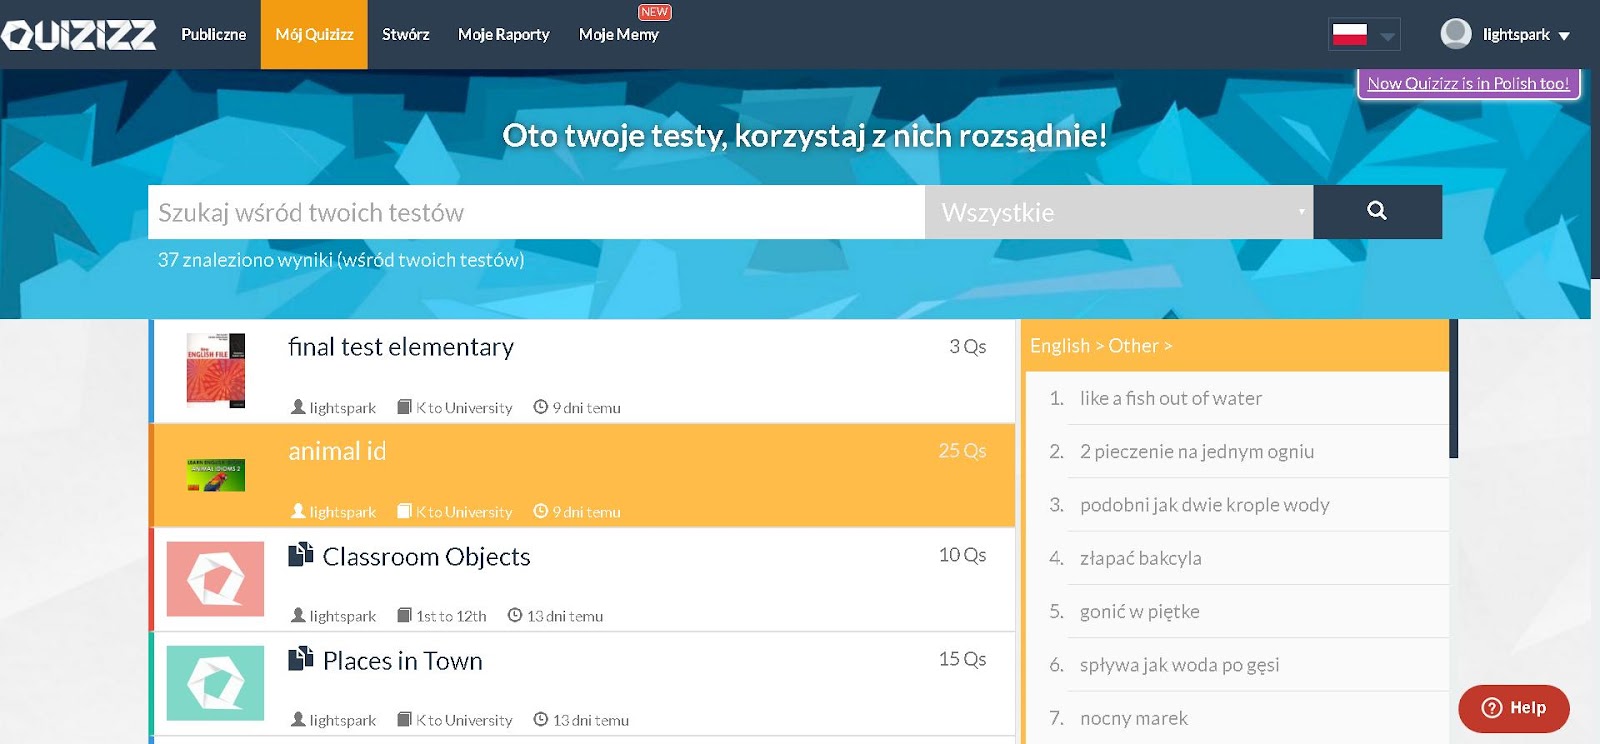
Task: Click the '37 znaleziono wyniki' results text
Action: [x=341, y=260]
